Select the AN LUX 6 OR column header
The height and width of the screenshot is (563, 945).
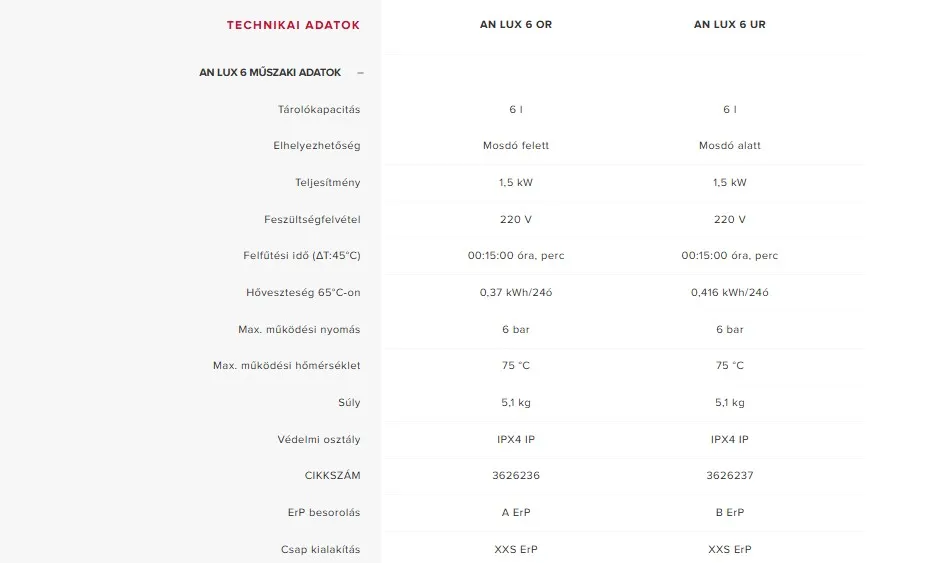[516, 25]
